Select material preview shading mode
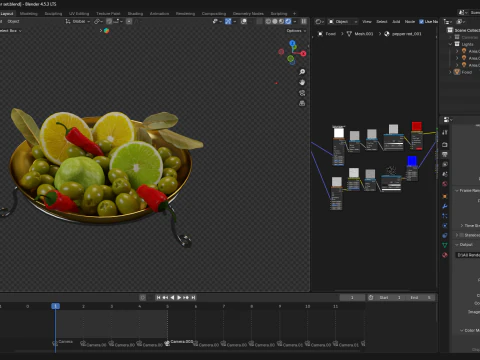This screenshot has height=360, width=480. [281, 21]
